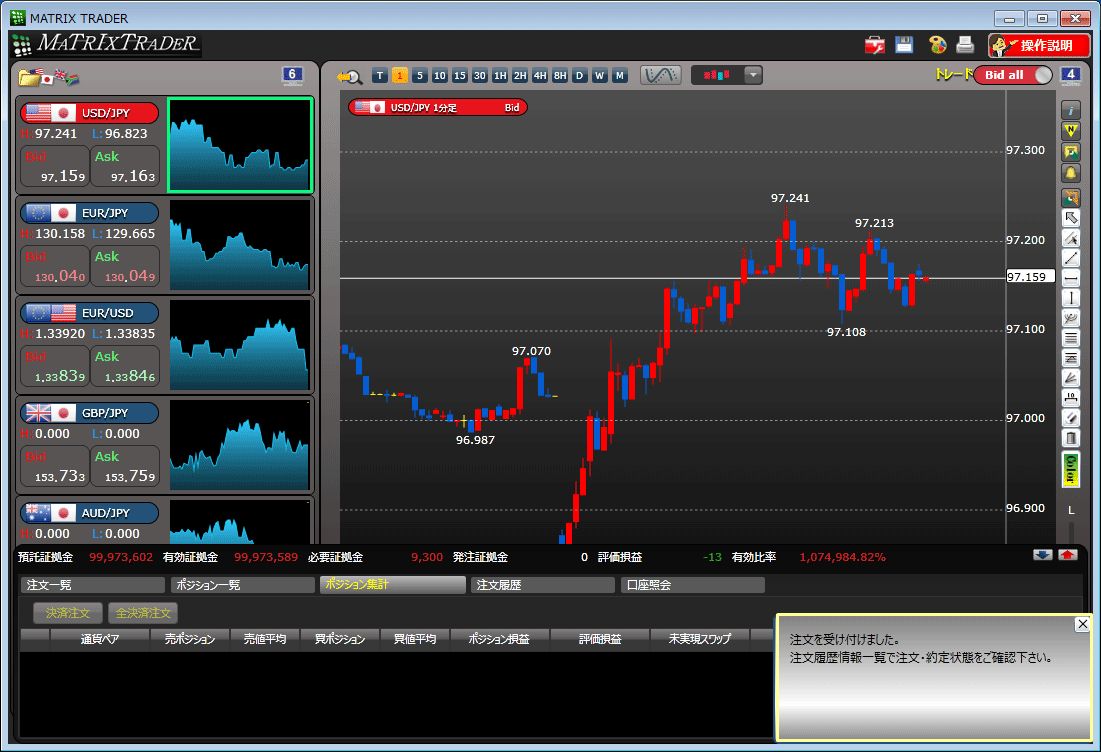This screenshot has width=1101, height=752.
Task: Click the printer icon
Action: tap(965, 45)
